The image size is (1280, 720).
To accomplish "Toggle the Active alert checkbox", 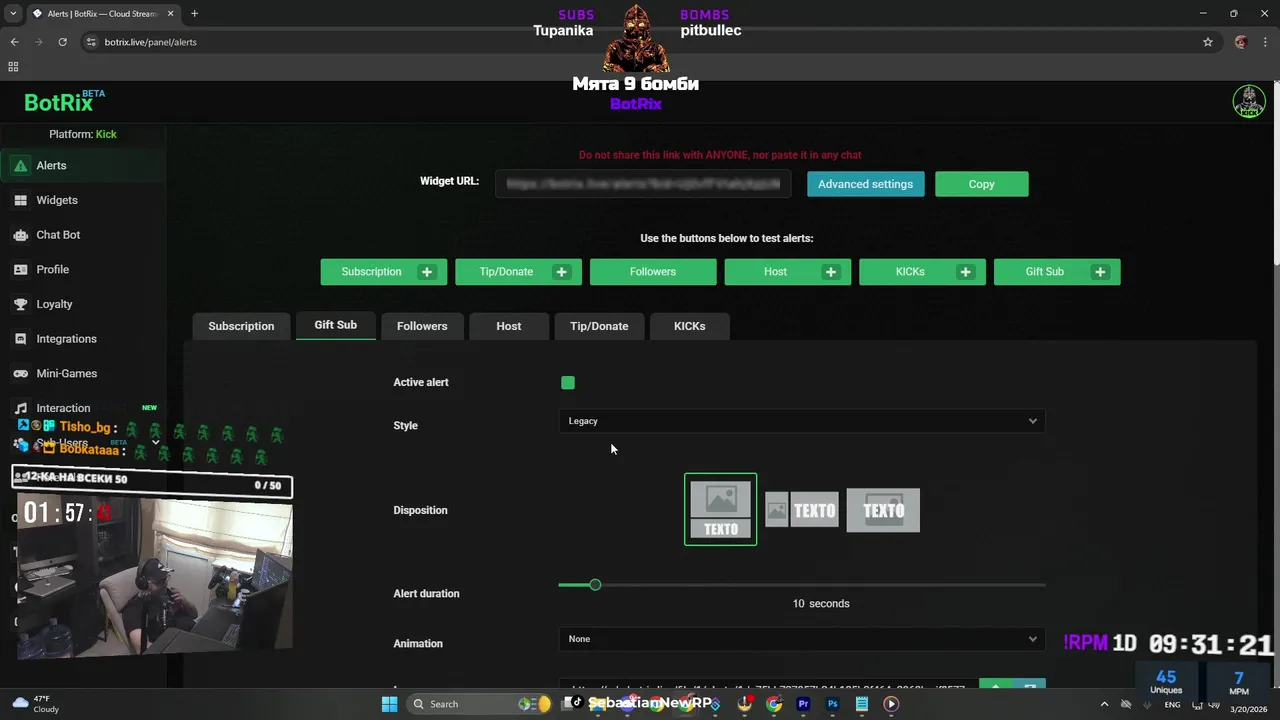I will point(568,383).
